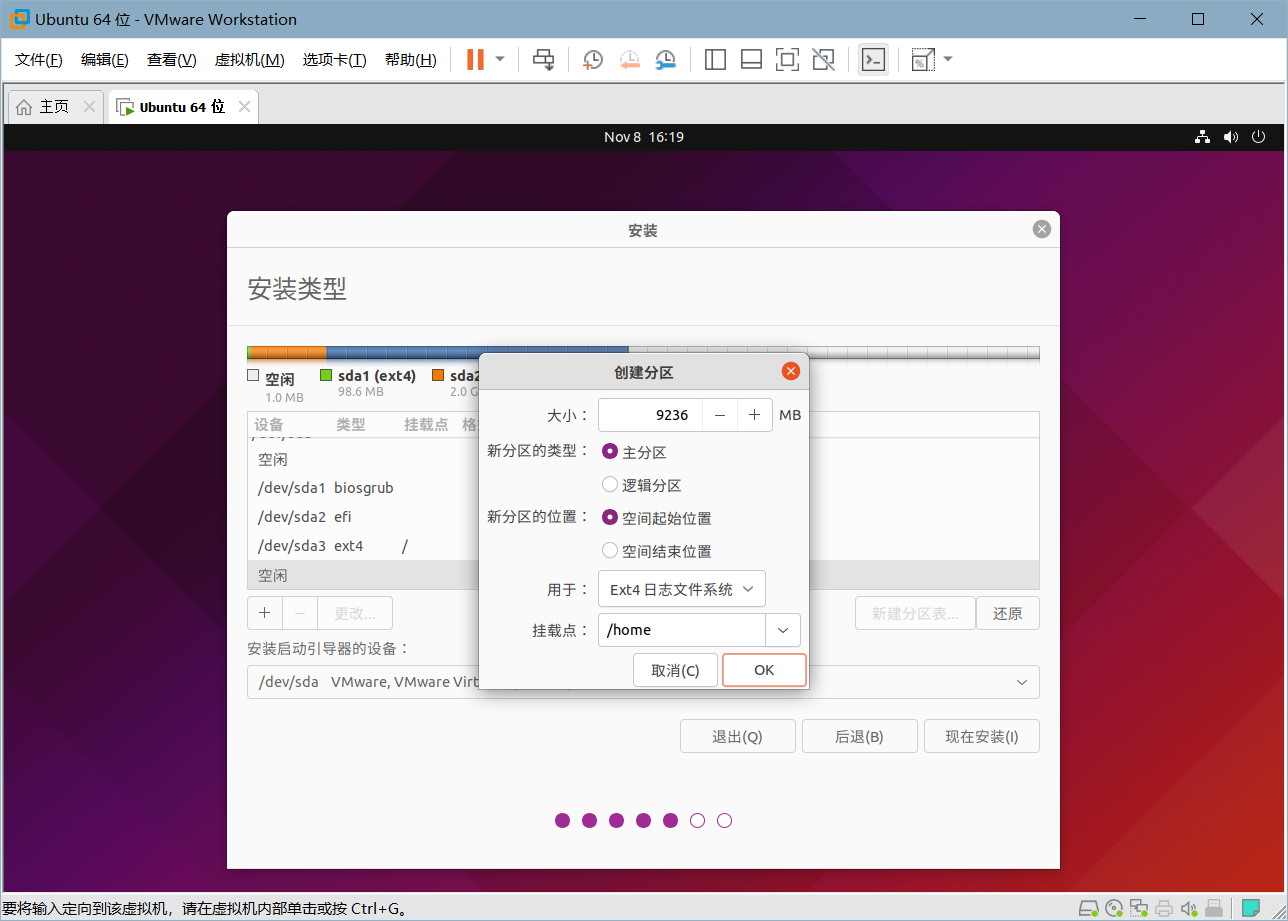The width and height of the screenshot is (1288, 921).
Task: Open the 文件(F) menu
Action: [x=39, y=60]
